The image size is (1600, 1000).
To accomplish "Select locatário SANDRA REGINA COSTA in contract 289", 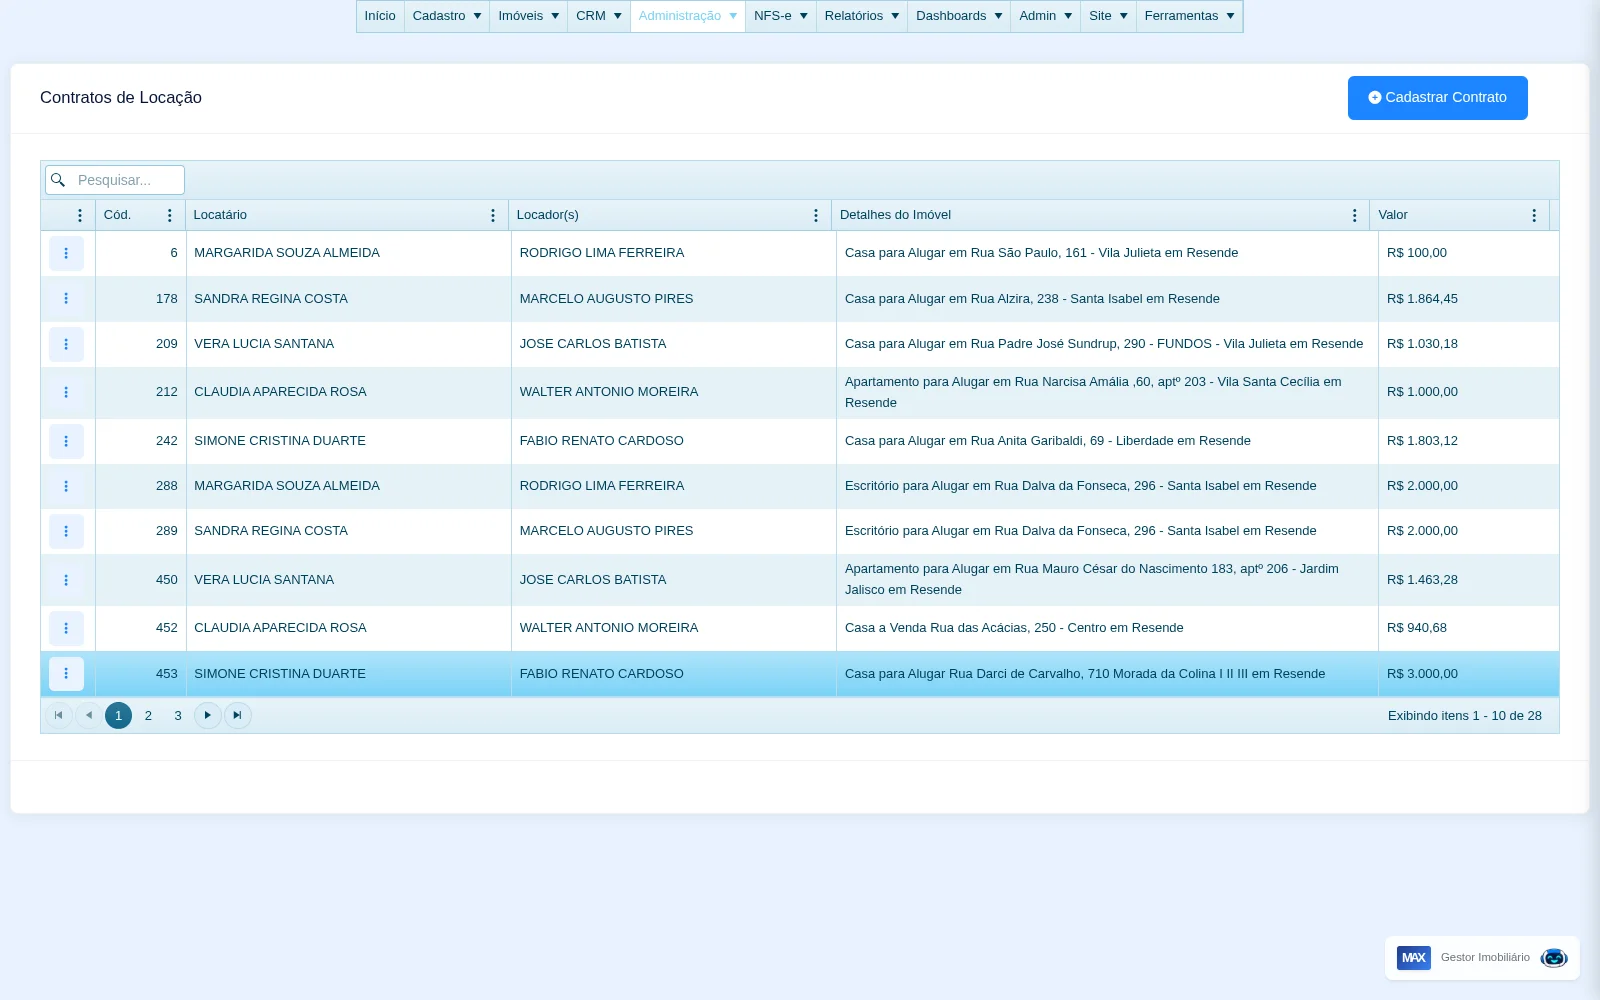I will tap(271, 531).
